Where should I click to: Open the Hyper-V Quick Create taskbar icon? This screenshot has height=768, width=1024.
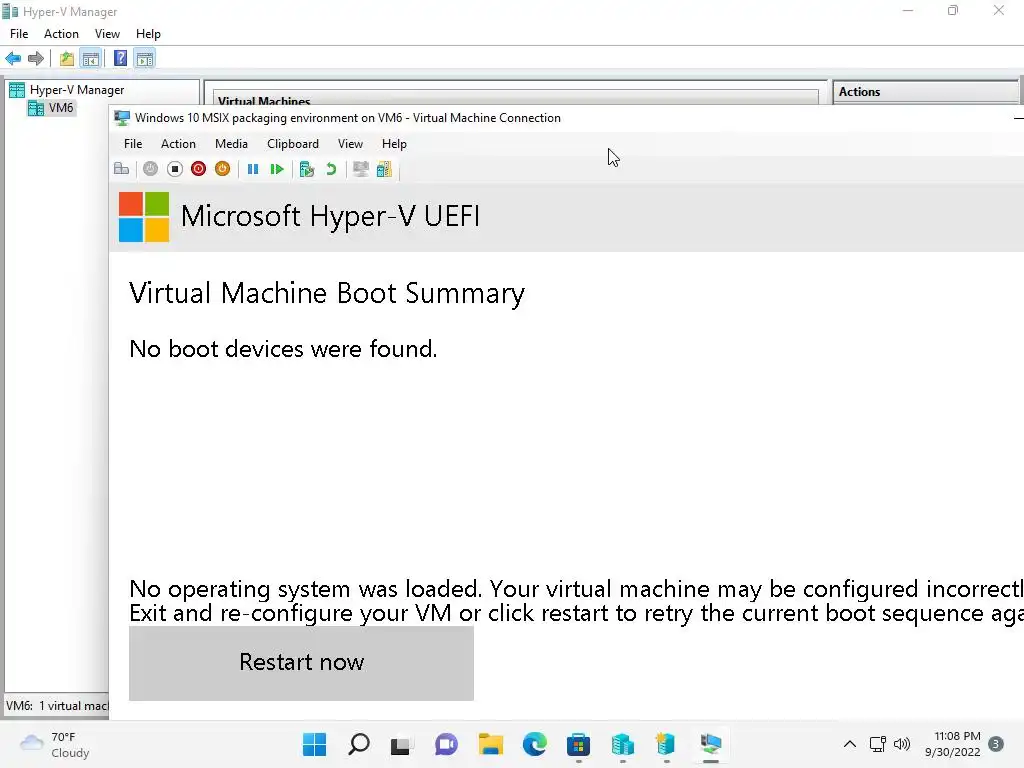click(666, 744)
